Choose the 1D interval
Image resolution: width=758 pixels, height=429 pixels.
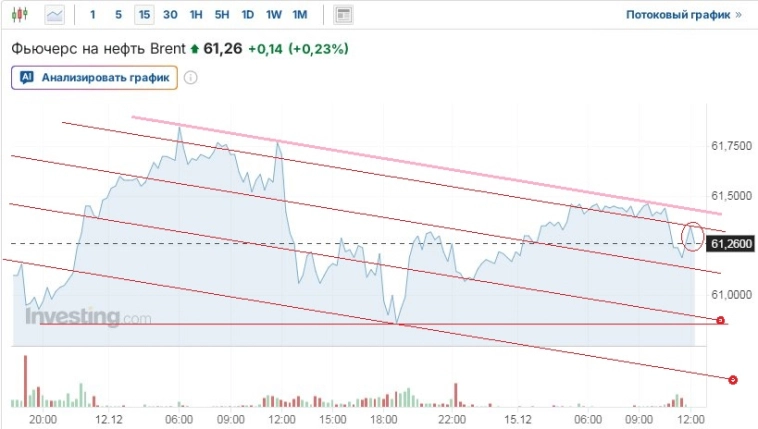(x=248, y=15)
